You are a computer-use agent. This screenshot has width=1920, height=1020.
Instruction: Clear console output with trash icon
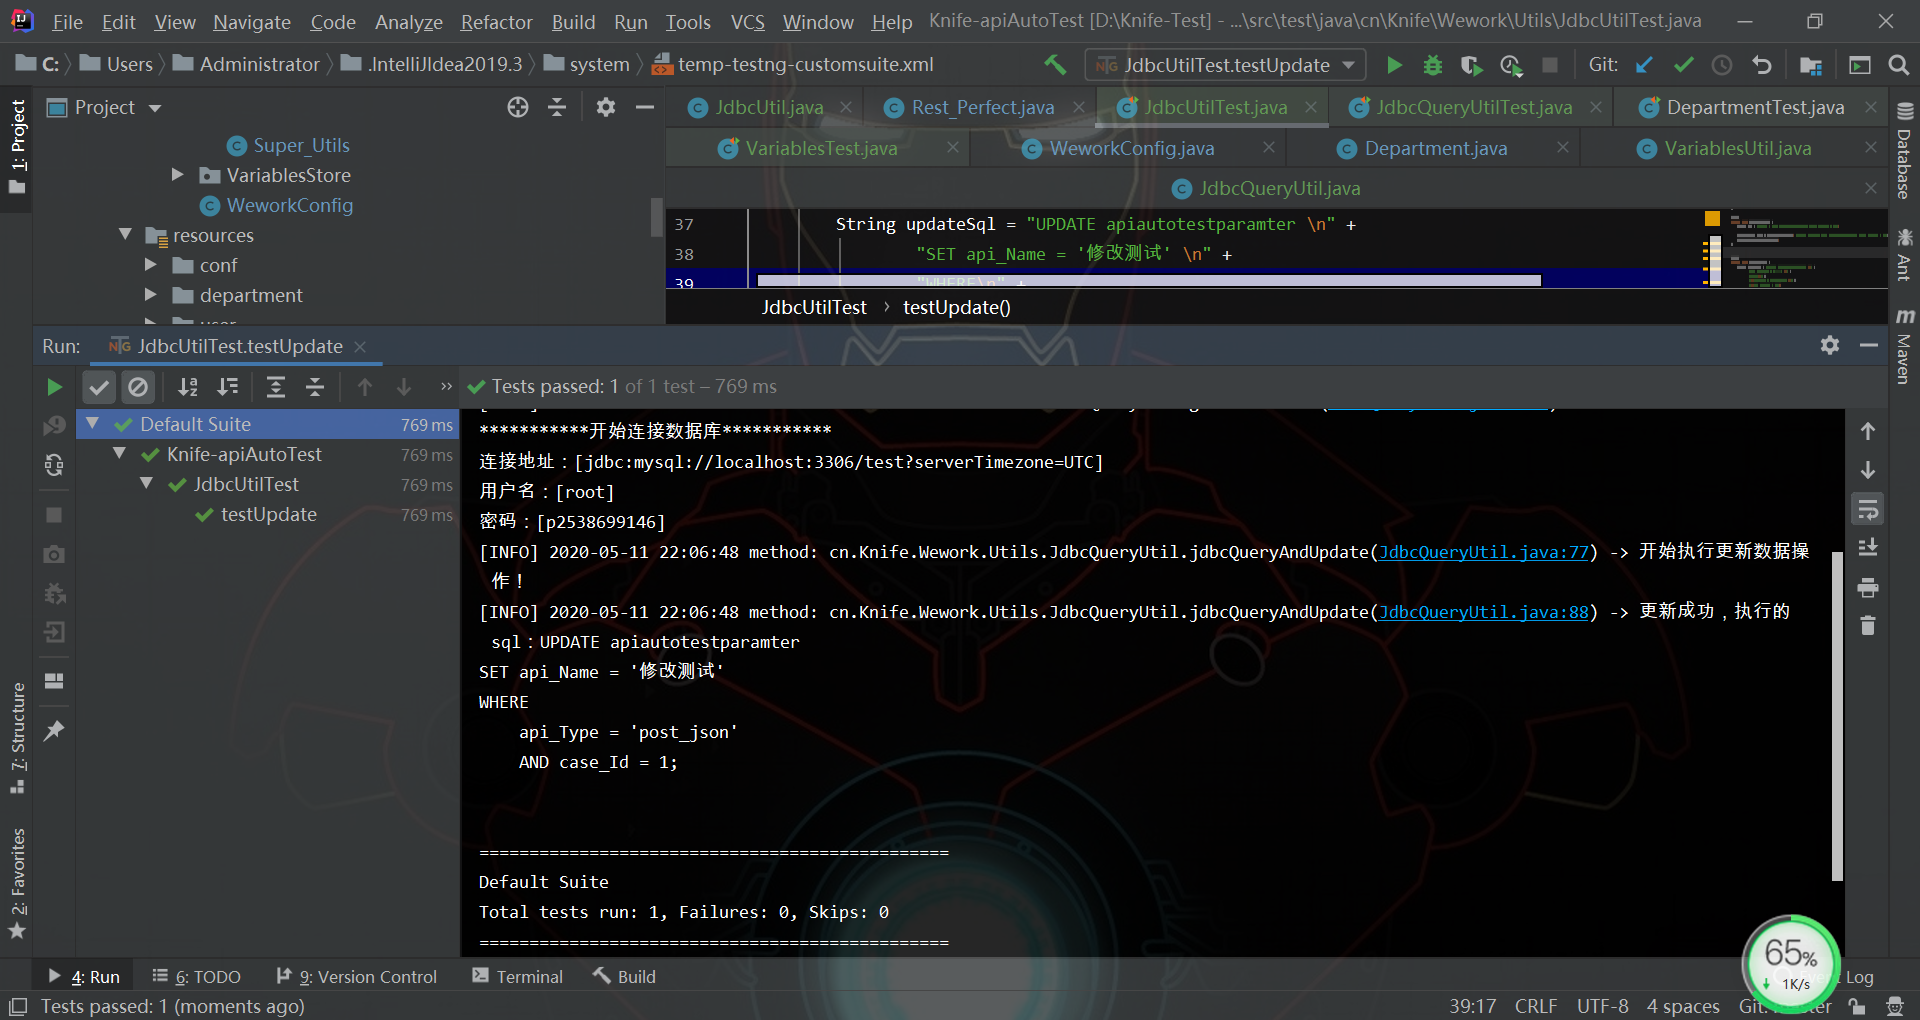[1868, 626]
